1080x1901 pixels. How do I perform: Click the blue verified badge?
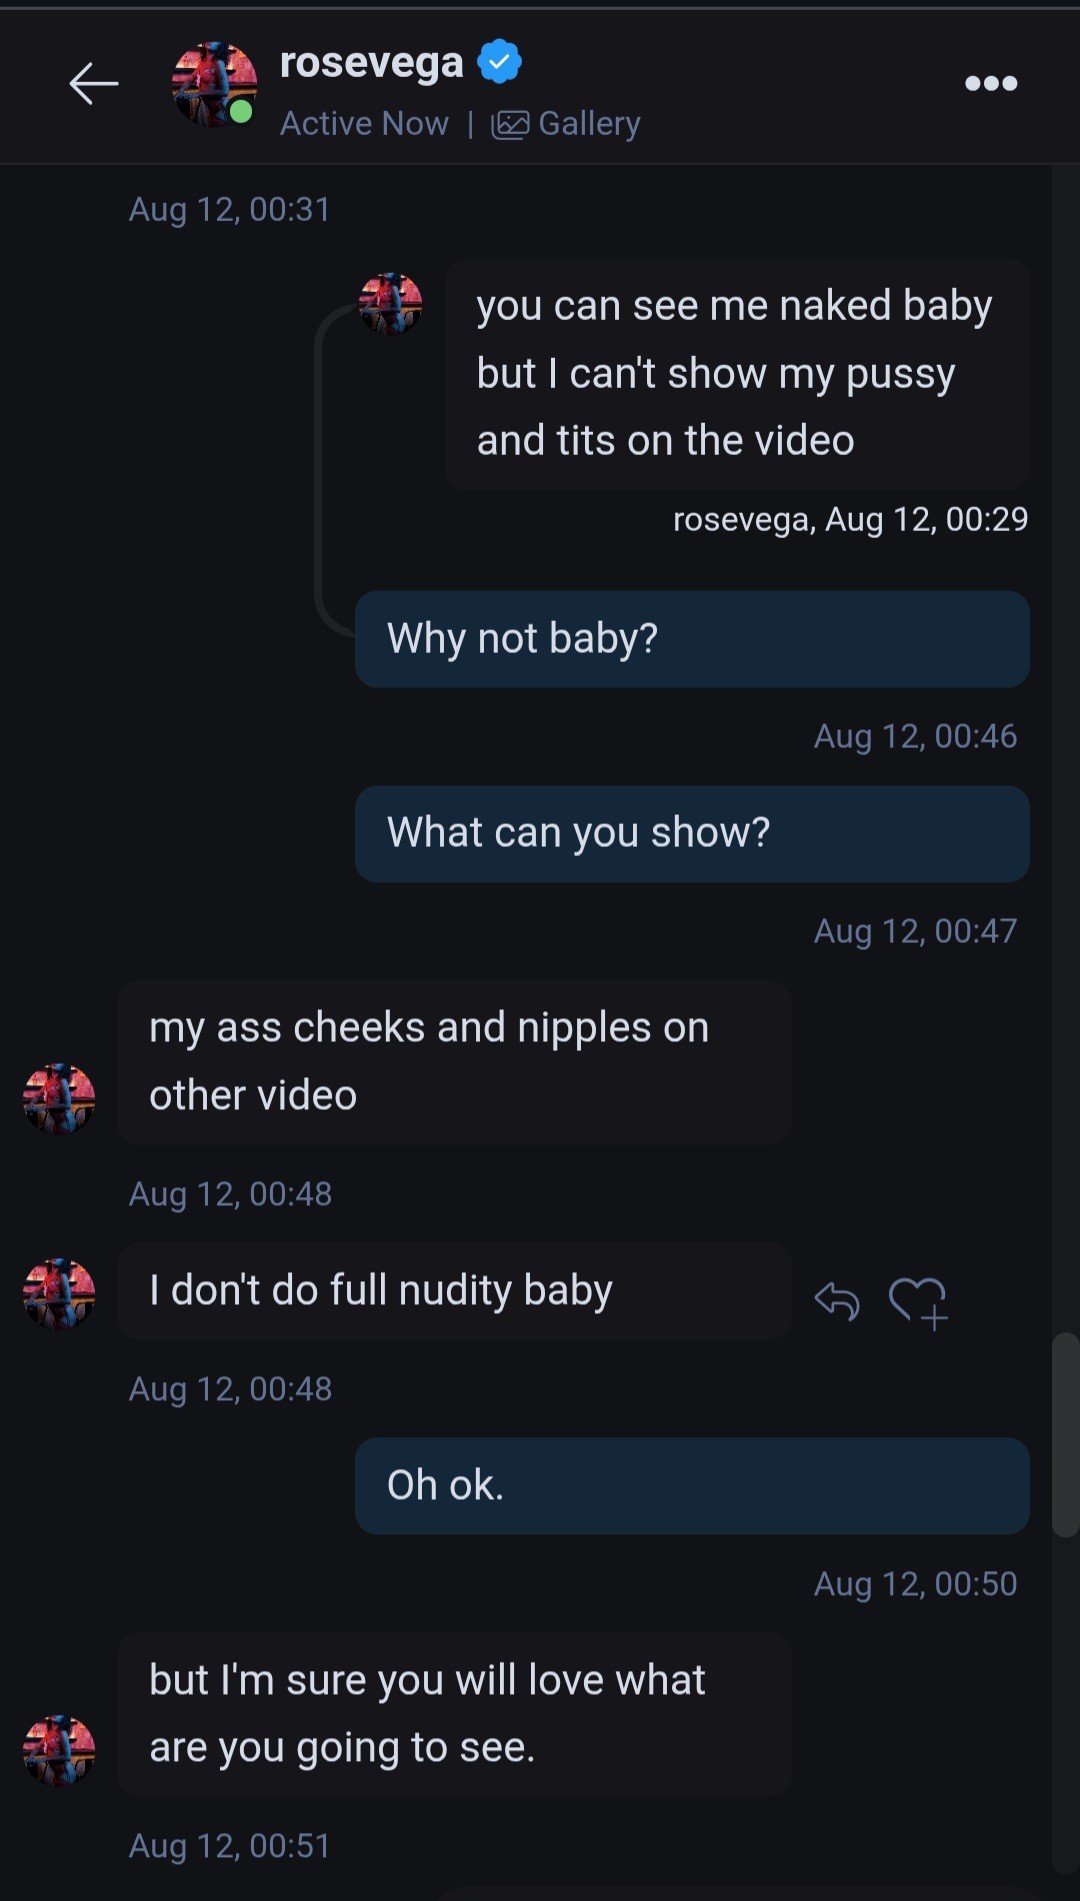click(x=499, y=62)
